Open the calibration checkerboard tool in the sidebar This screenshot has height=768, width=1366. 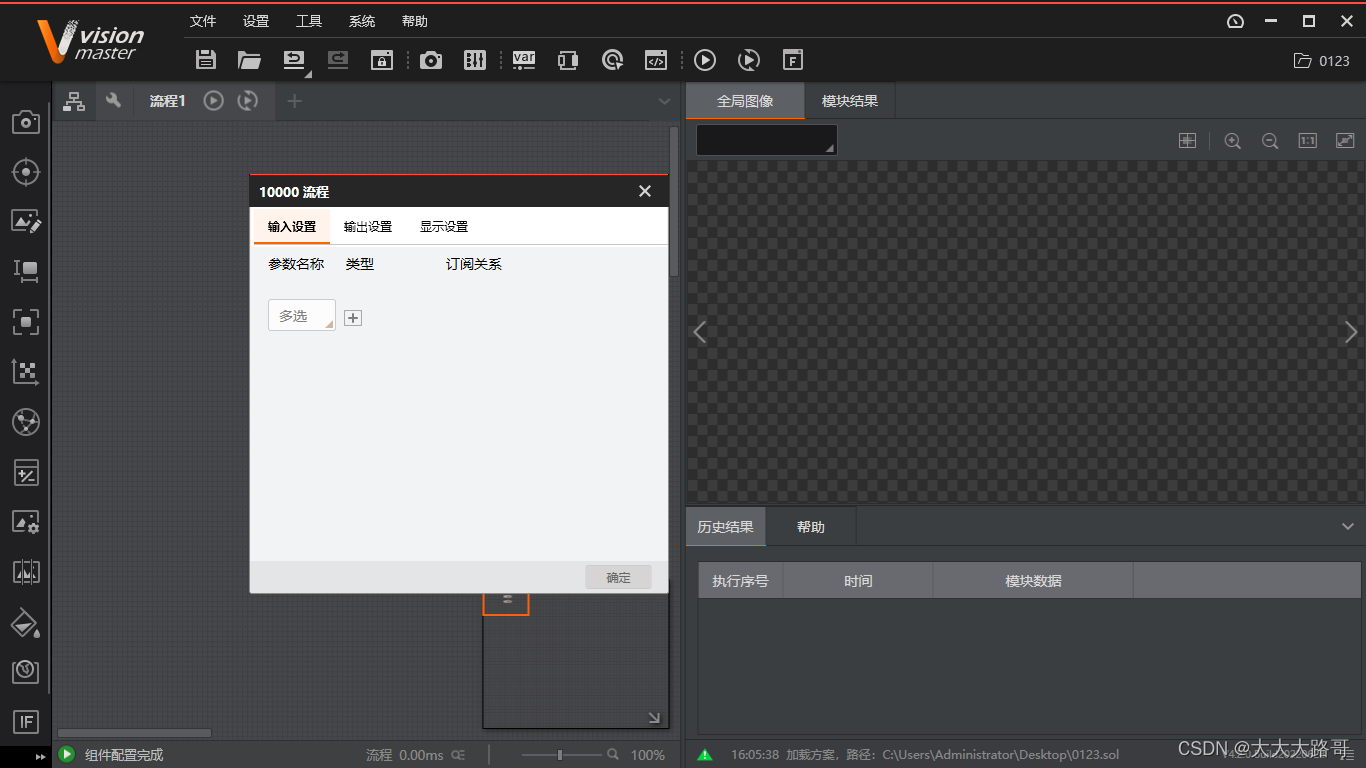(26, 371)
